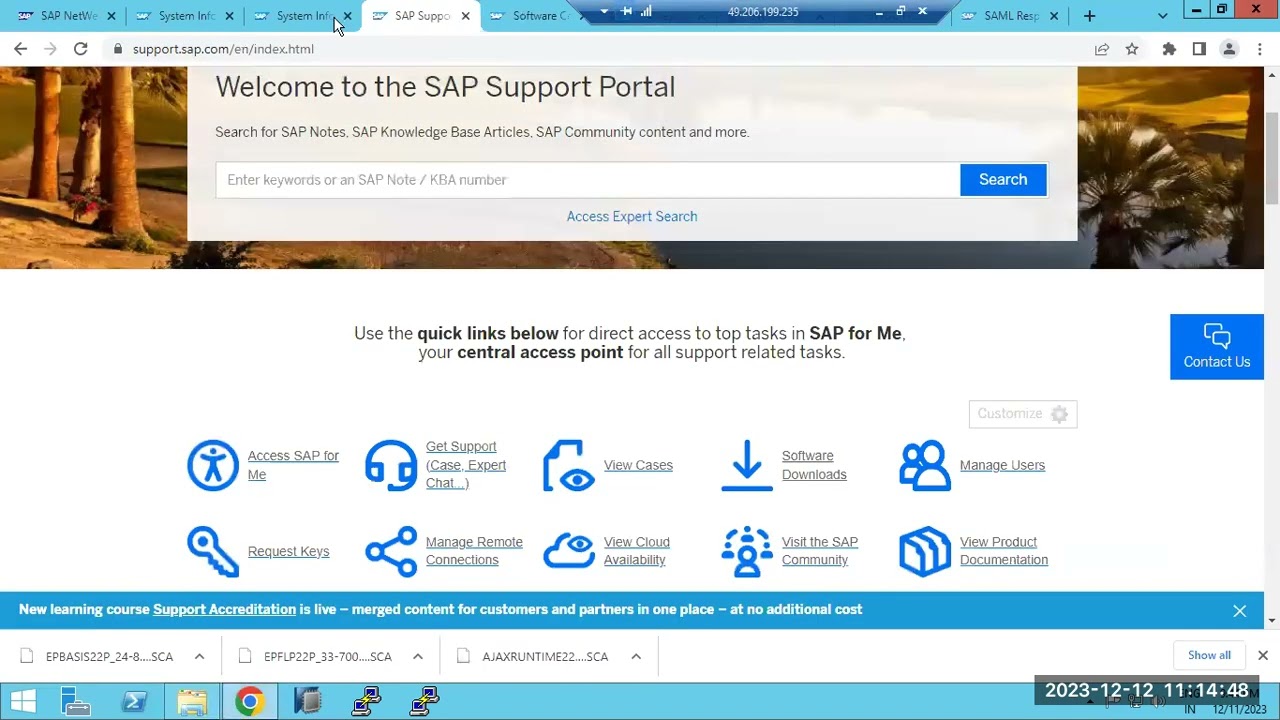Show all downloads

[1209, 655]
